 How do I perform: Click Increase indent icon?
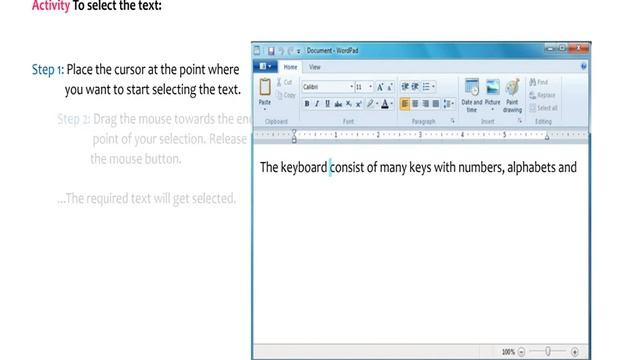coord(415,87)
